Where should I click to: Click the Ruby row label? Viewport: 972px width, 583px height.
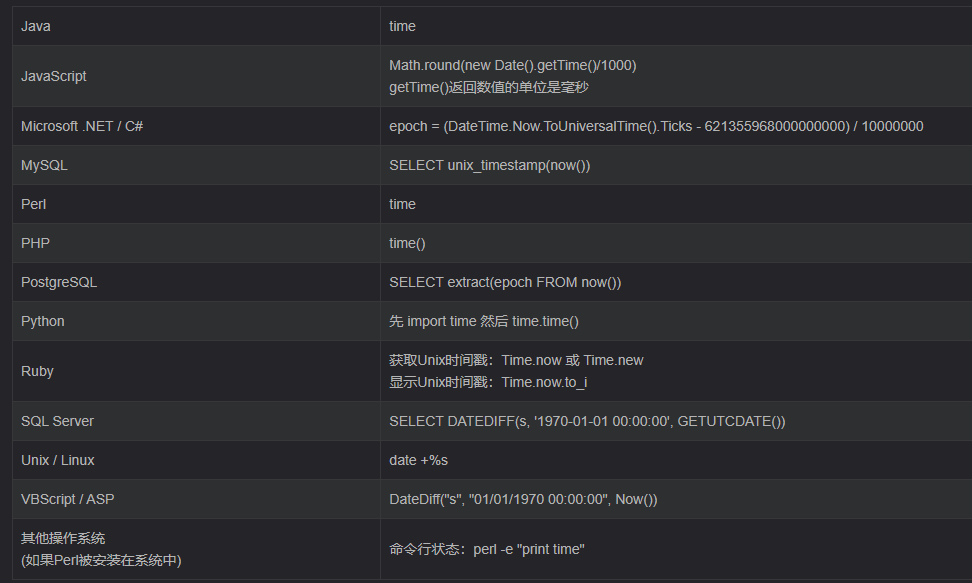pos(37,371)
